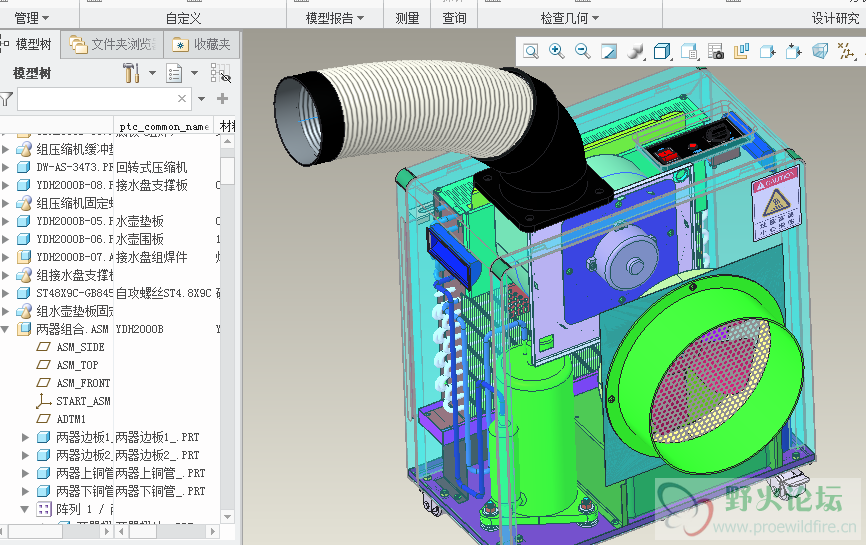Toggle the model tree show/hide eye icon

[221, 73]
